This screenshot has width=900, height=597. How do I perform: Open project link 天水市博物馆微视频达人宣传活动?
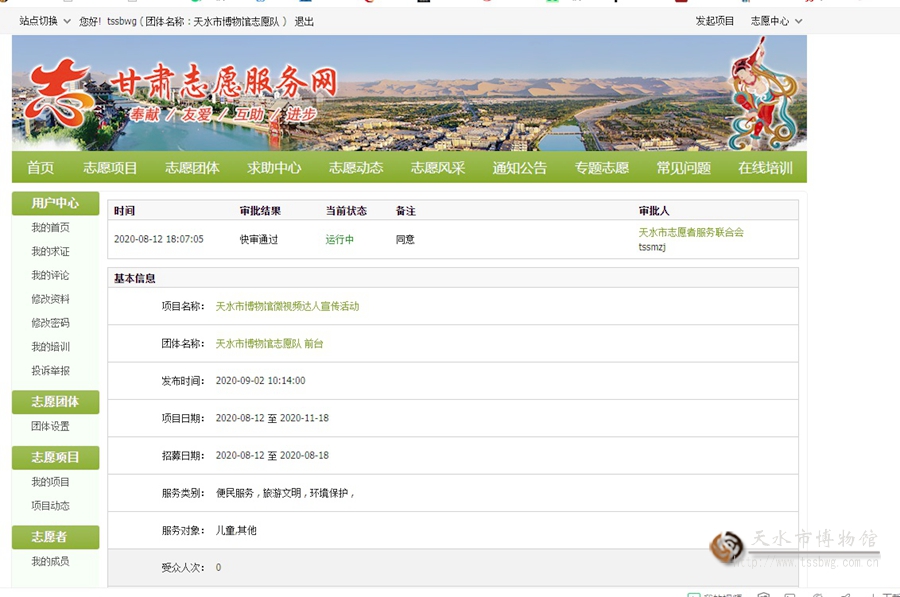point(288,306)
